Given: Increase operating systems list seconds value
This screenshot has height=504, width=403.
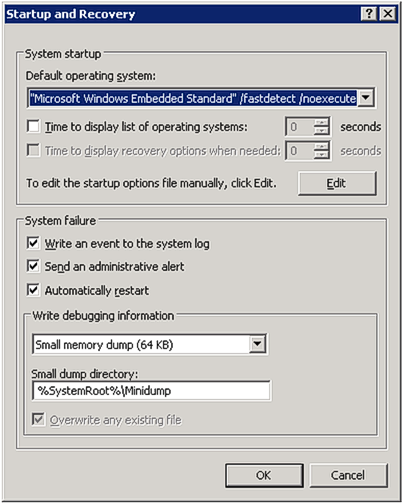Looking at the screenshot, I should point(321,122).
